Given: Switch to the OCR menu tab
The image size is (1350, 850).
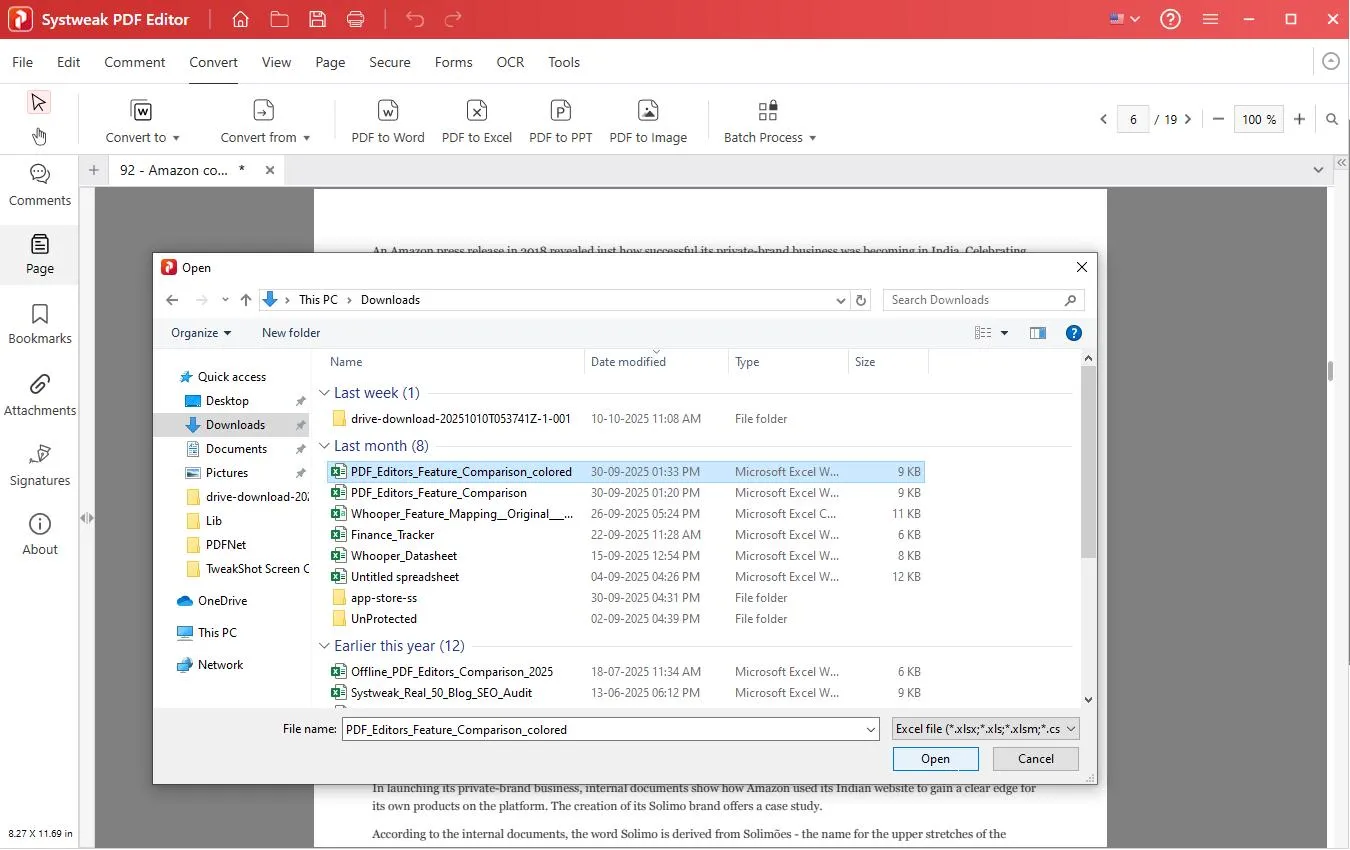Looking at the screenshot, I should coord(510,62).
